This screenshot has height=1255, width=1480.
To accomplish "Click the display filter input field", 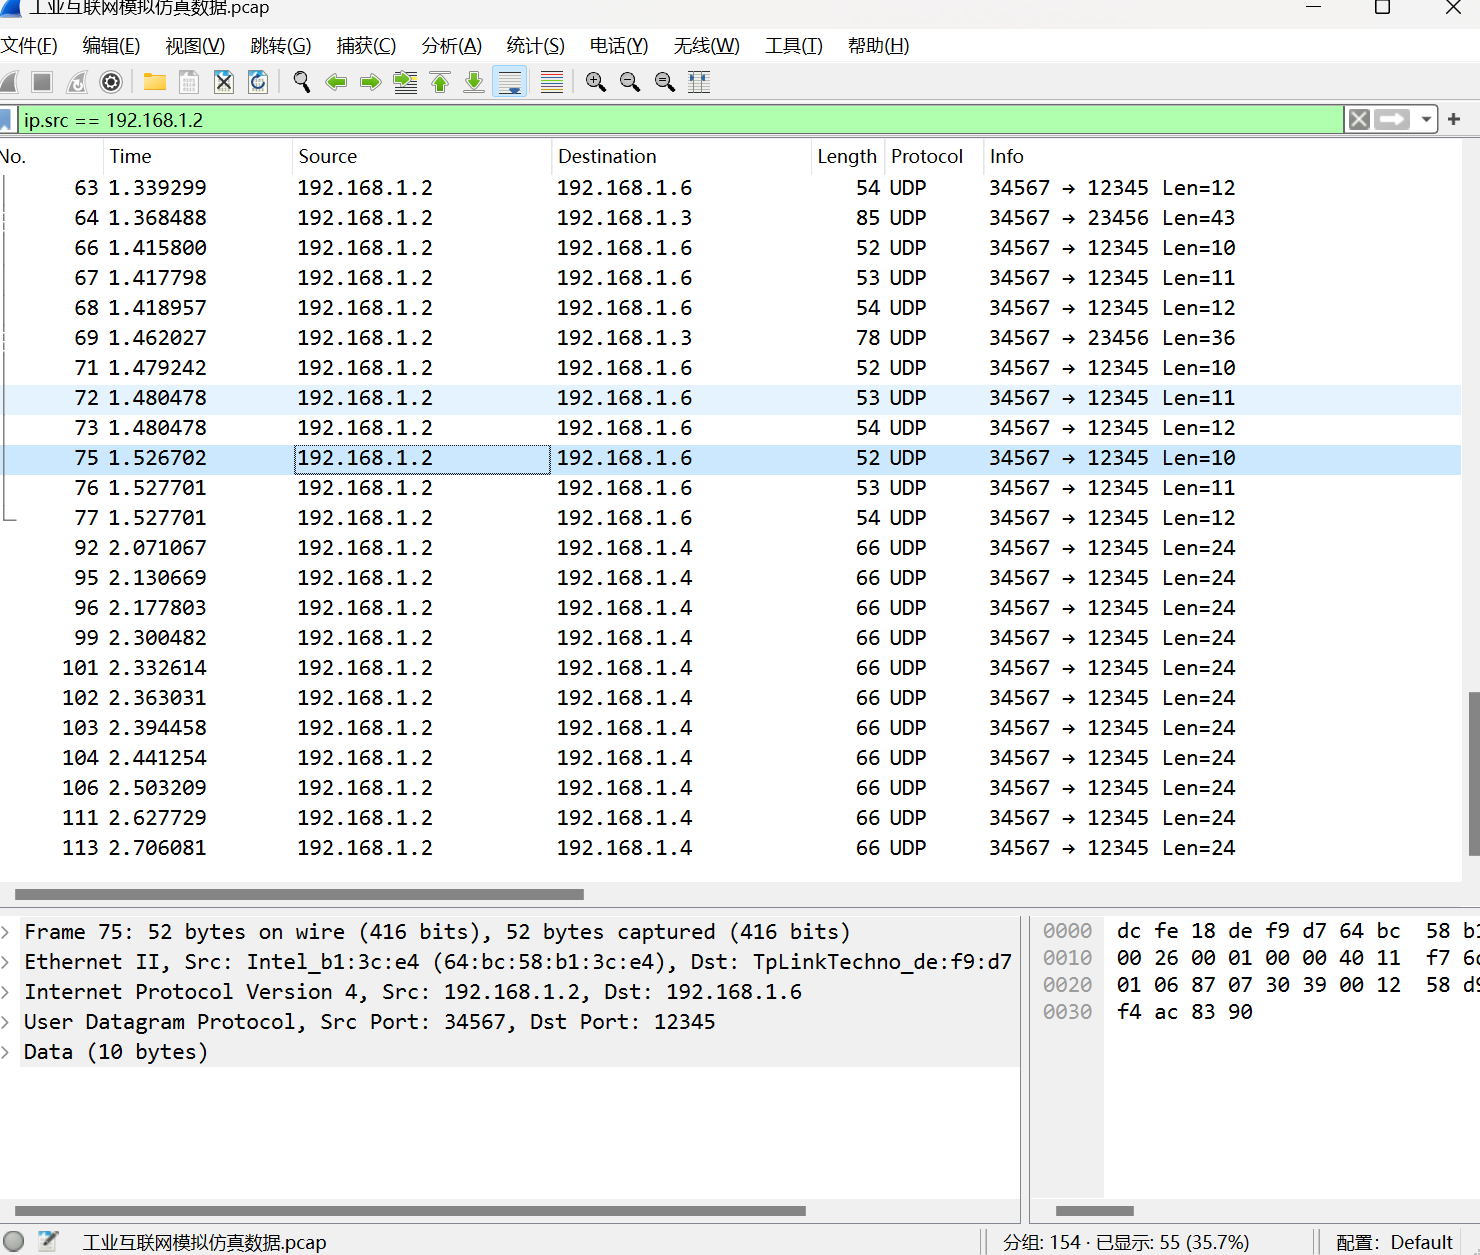I will [x=680, y=120].
